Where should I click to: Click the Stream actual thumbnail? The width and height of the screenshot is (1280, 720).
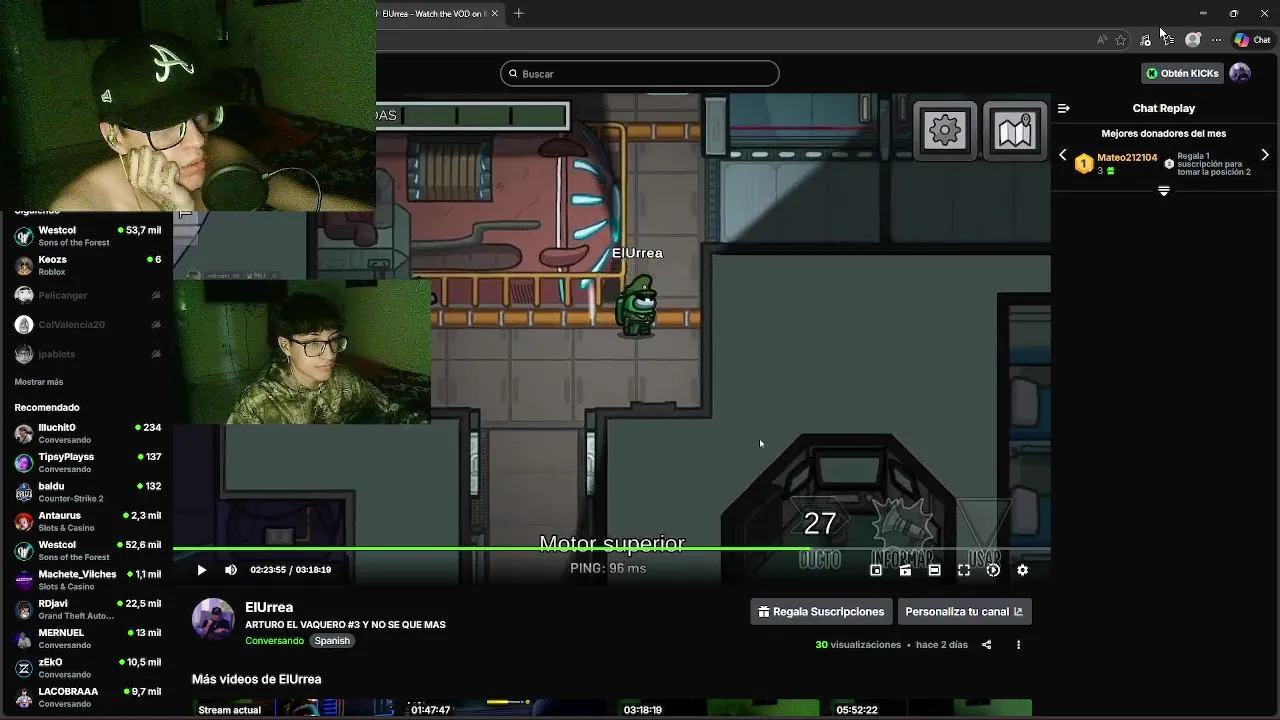coord(292,709)
